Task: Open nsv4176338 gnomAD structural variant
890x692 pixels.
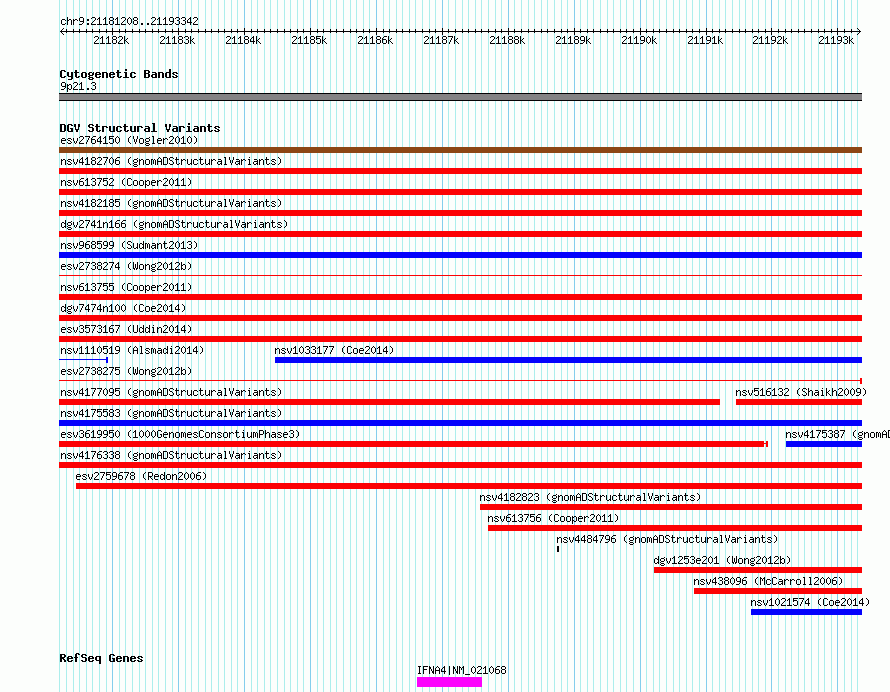Action: pos(171,455)
